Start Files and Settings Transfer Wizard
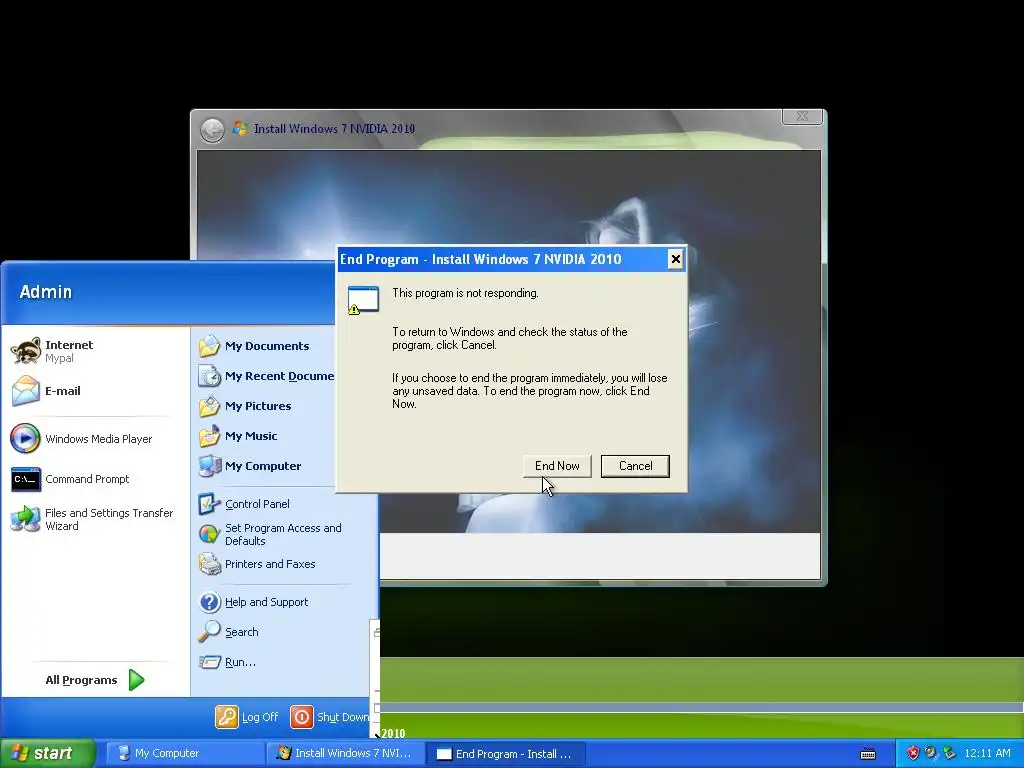This screenshot has height=768, width=1024. pos(92,519)
